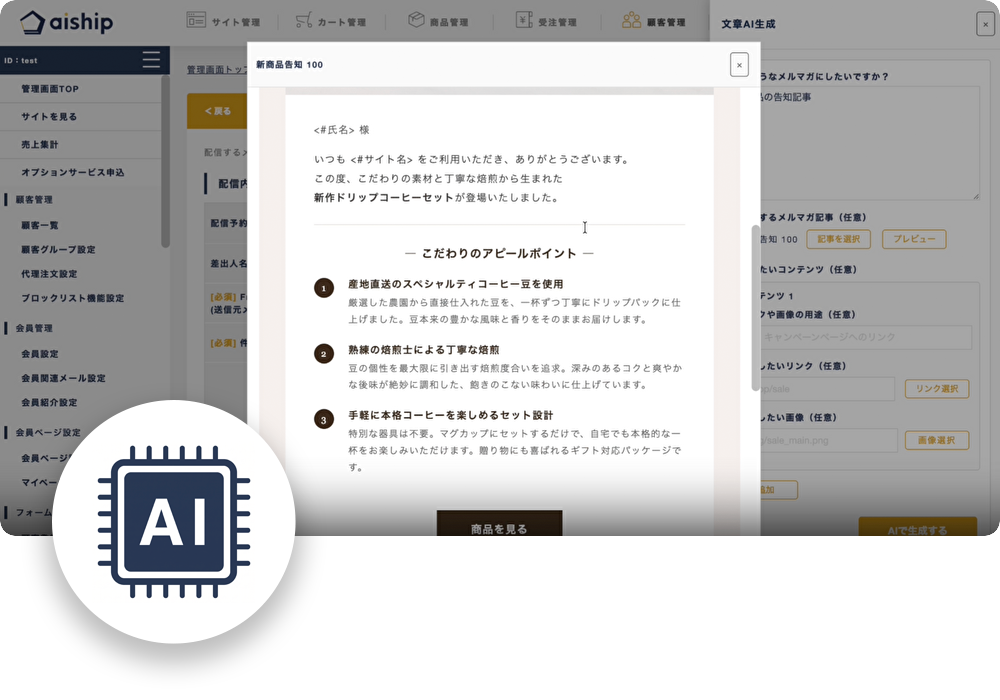Viewport: 1000px width, 700px height.
Task: Click the 管理画面トップ breadcrumb link
Action: click(217, 69)
